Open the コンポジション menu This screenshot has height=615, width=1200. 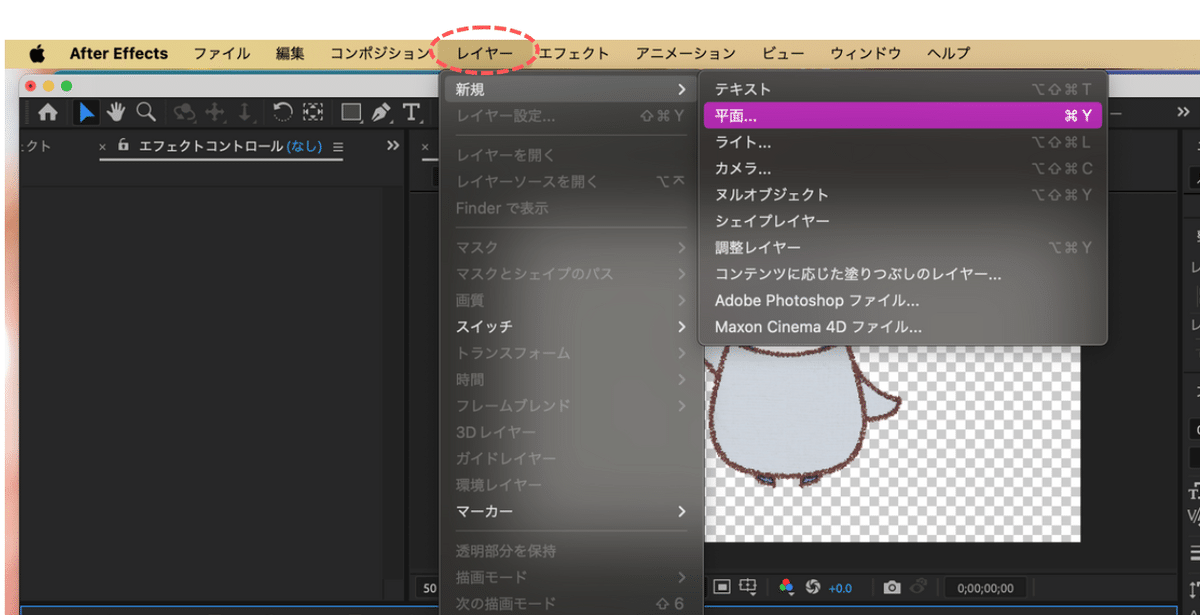pos(380,54)
